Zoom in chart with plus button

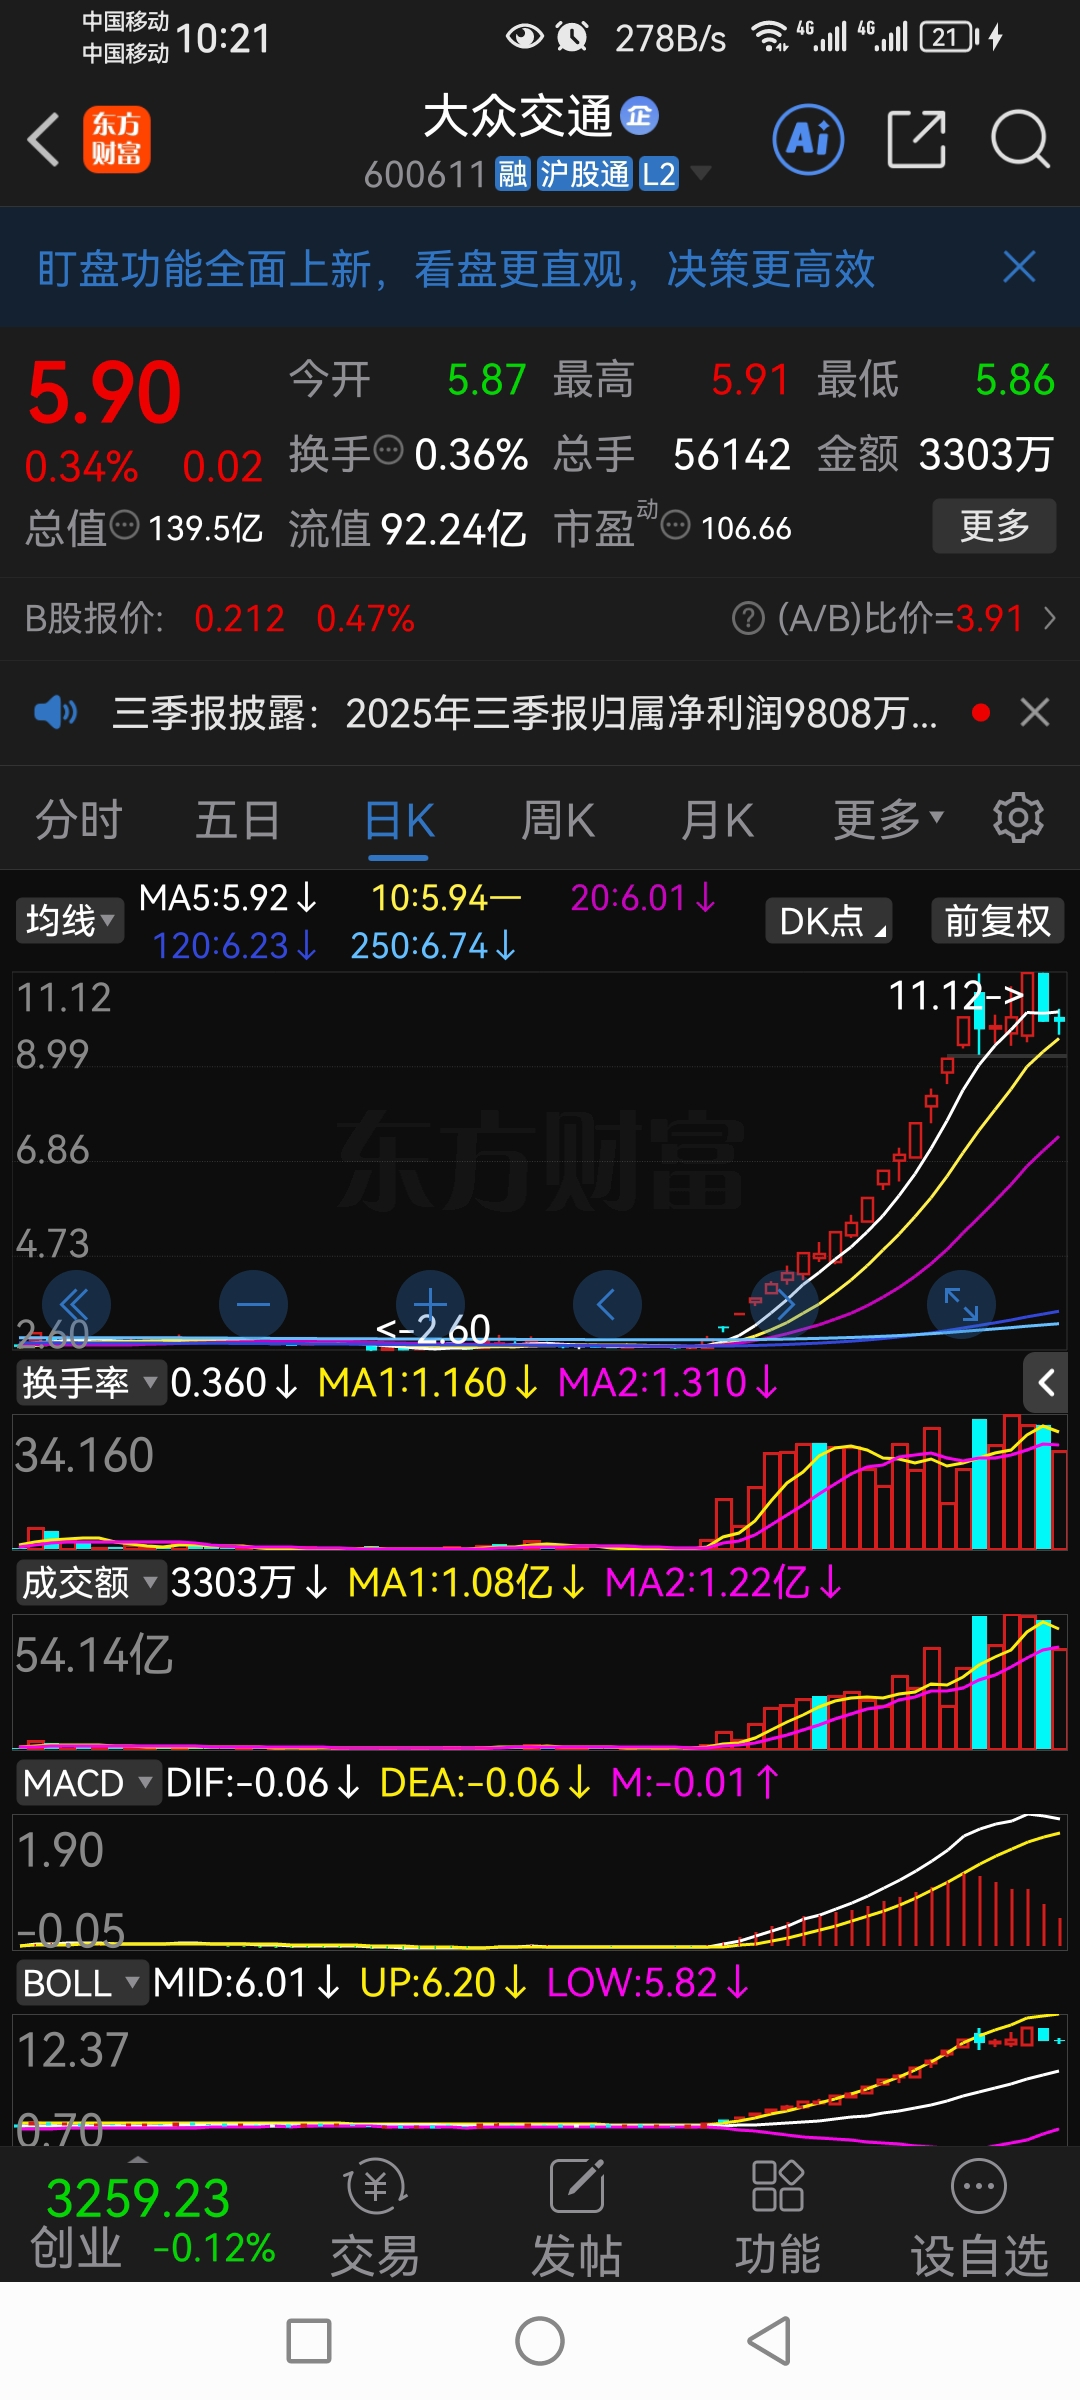(x=430, y=1304)
